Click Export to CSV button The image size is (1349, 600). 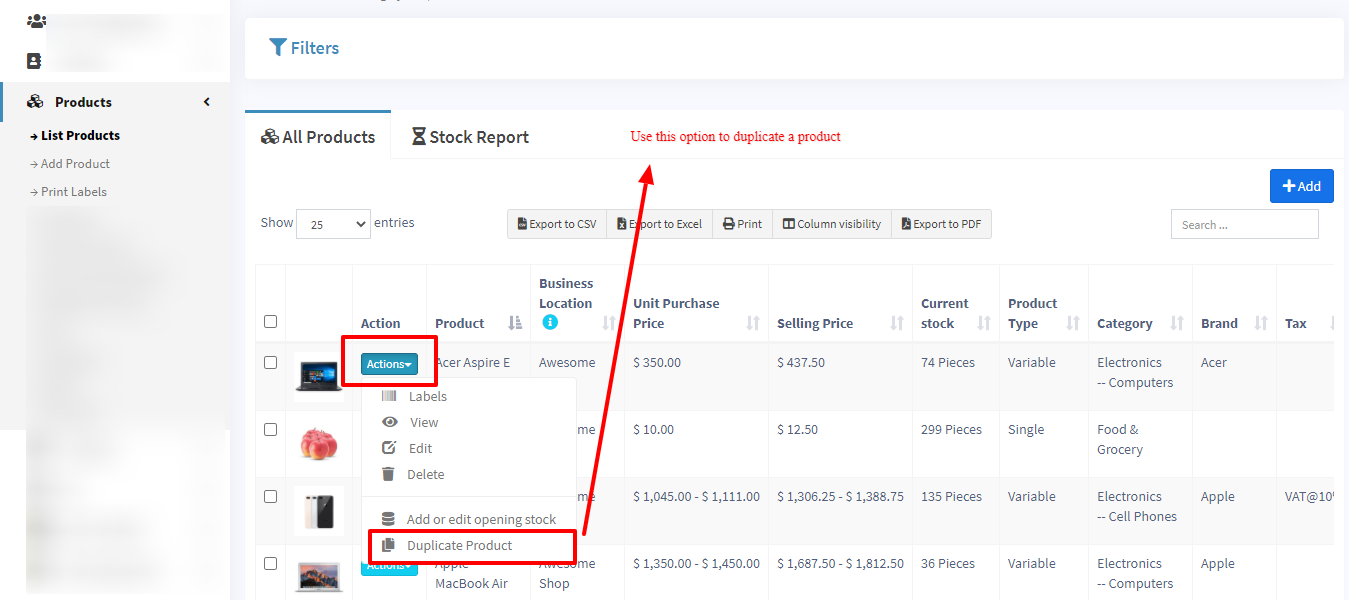[x=557, y=224]
